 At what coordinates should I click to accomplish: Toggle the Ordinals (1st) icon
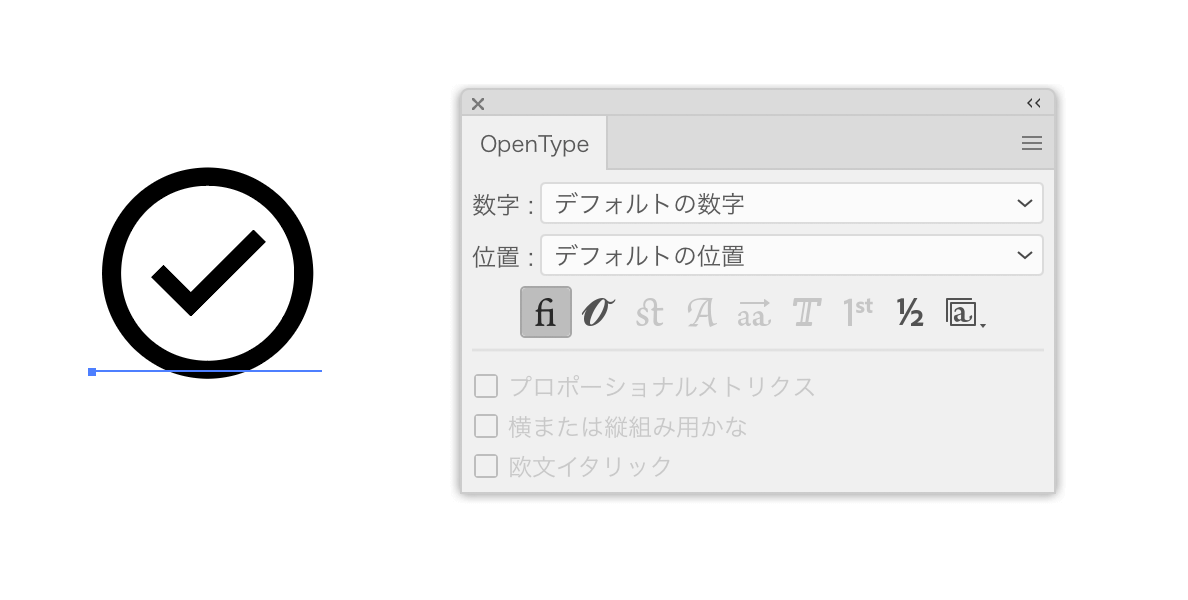pyautogui.click(x=858, y=312)
